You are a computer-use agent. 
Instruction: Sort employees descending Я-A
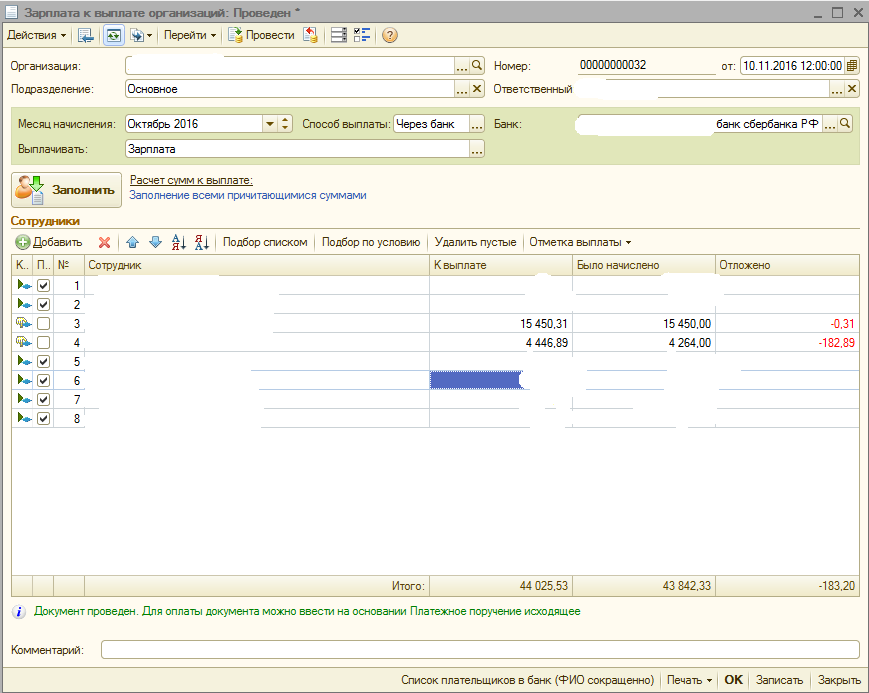coord(201,242)
